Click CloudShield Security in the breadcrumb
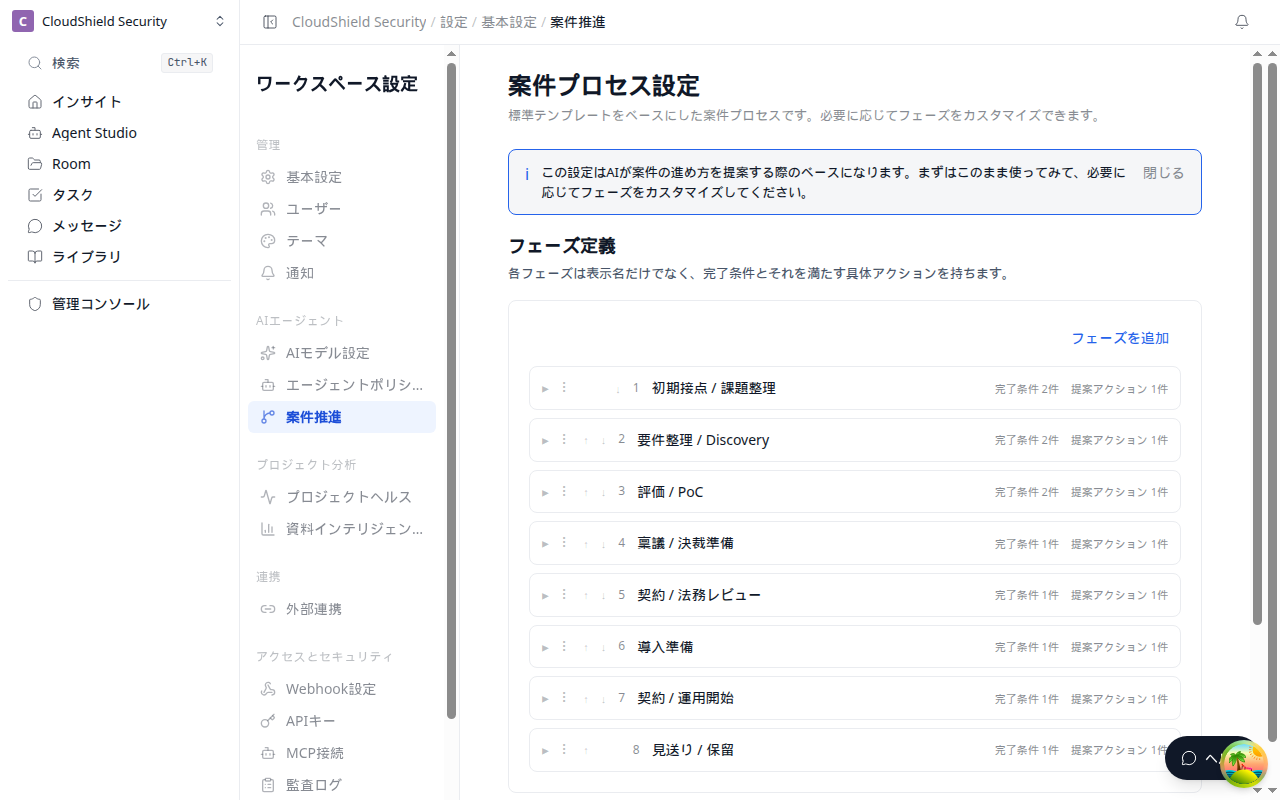 pos(359,22)
